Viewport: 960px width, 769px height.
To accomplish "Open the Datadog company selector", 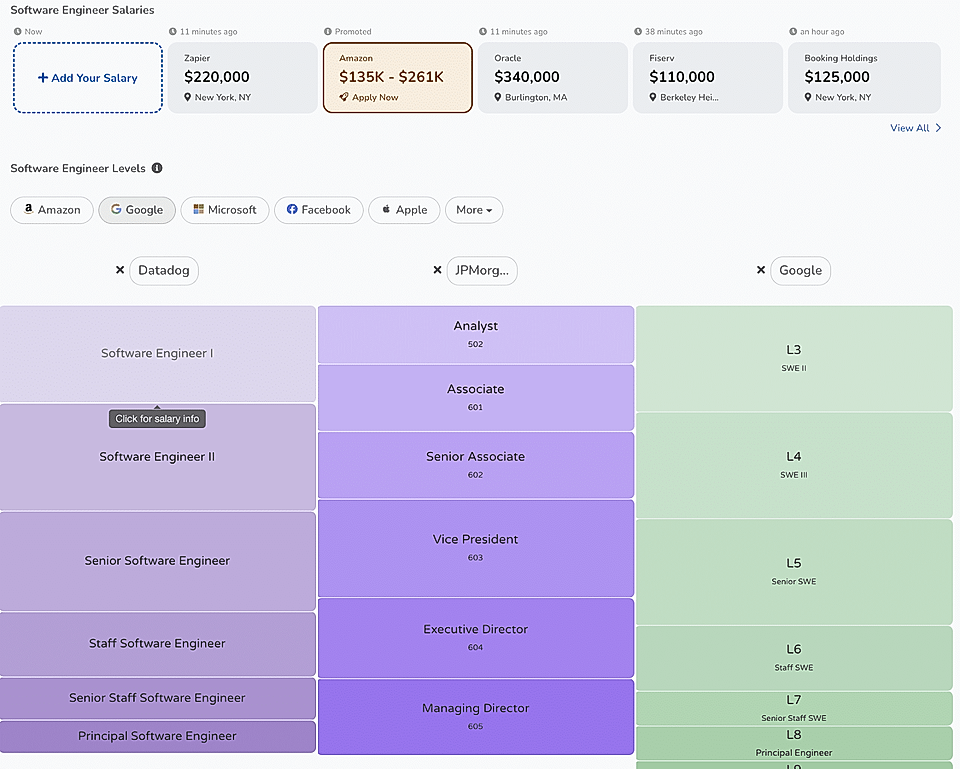I will [x=164, y=271].
